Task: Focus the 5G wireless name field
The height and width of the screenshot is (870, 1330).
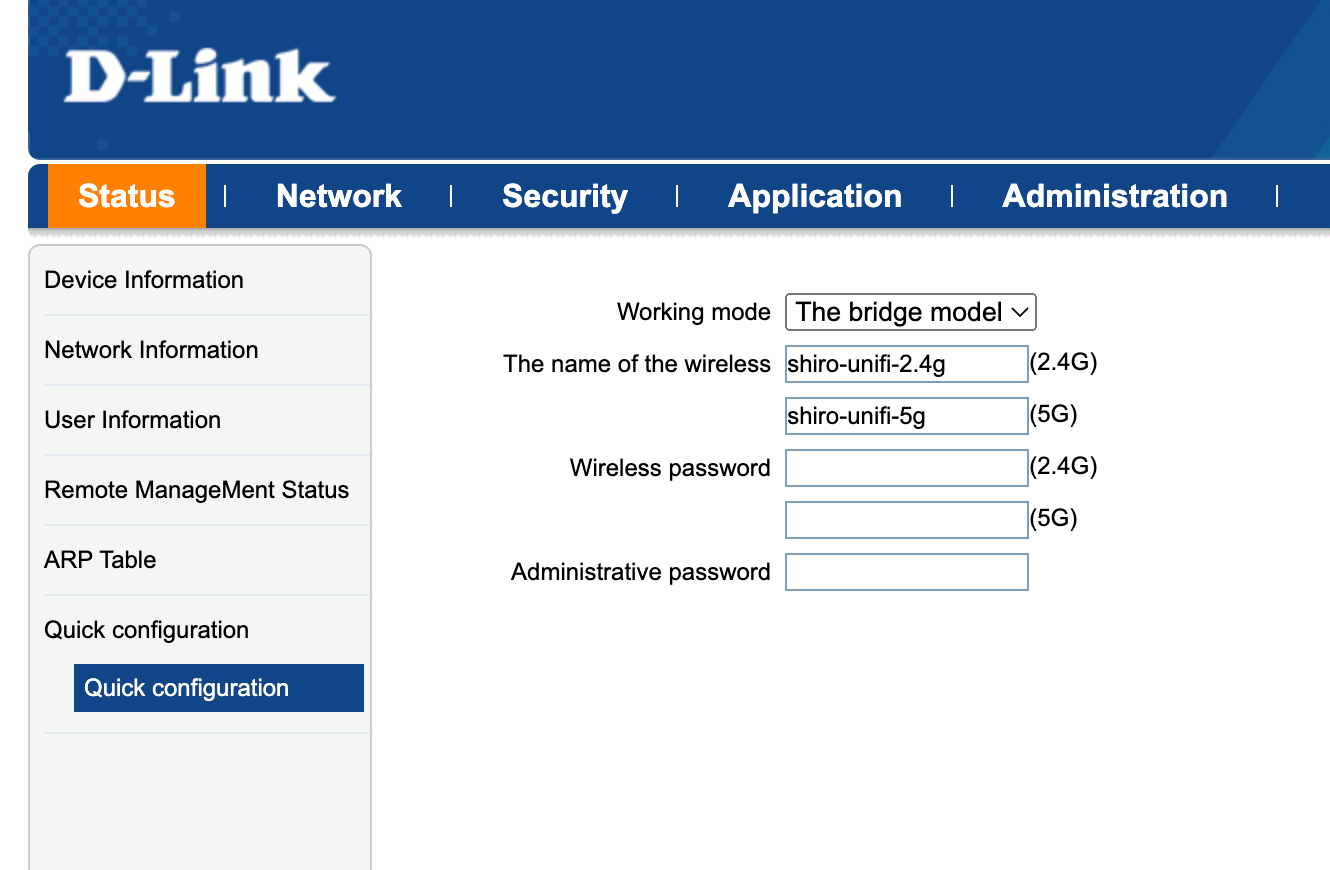Action: [907, 416]
